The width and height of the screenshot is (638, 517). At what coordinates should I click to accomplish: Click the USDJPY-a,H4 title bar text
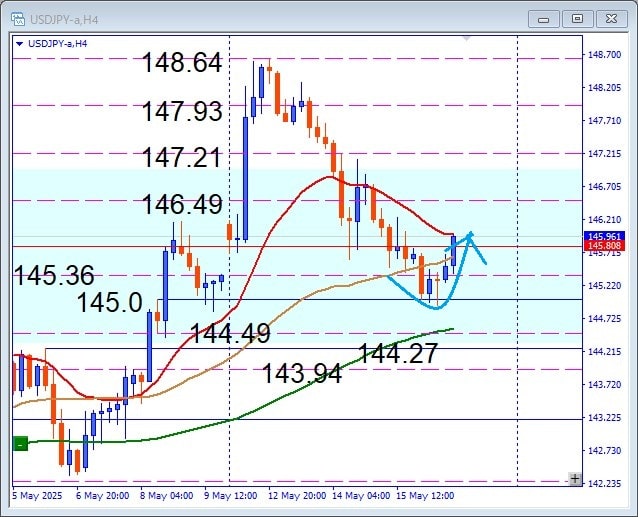[x=64, y=20]
